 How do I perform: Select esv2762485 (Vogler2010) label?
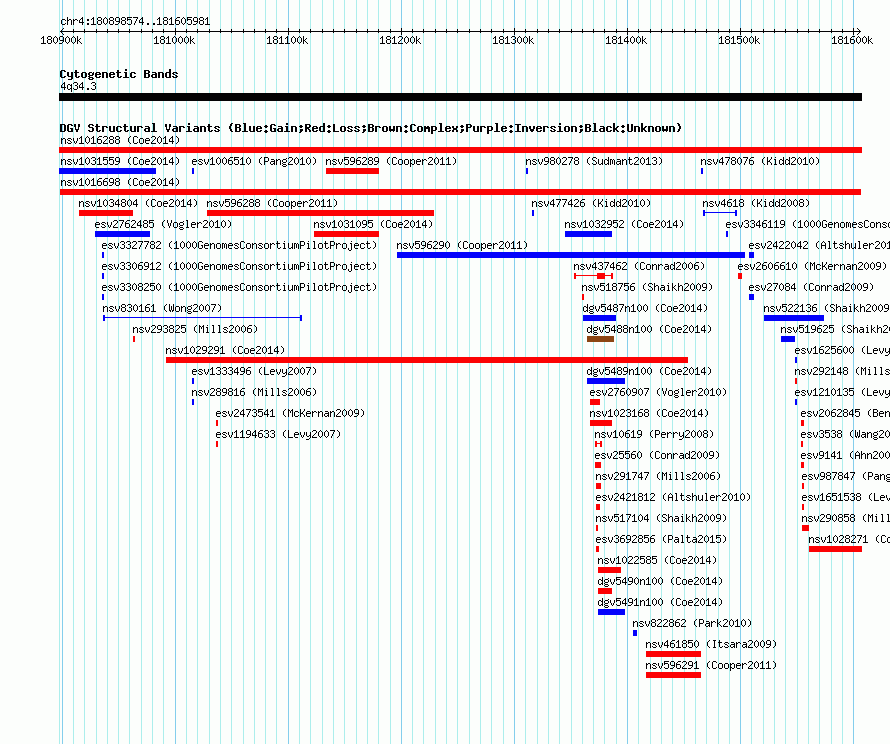(x=163, y=224)
